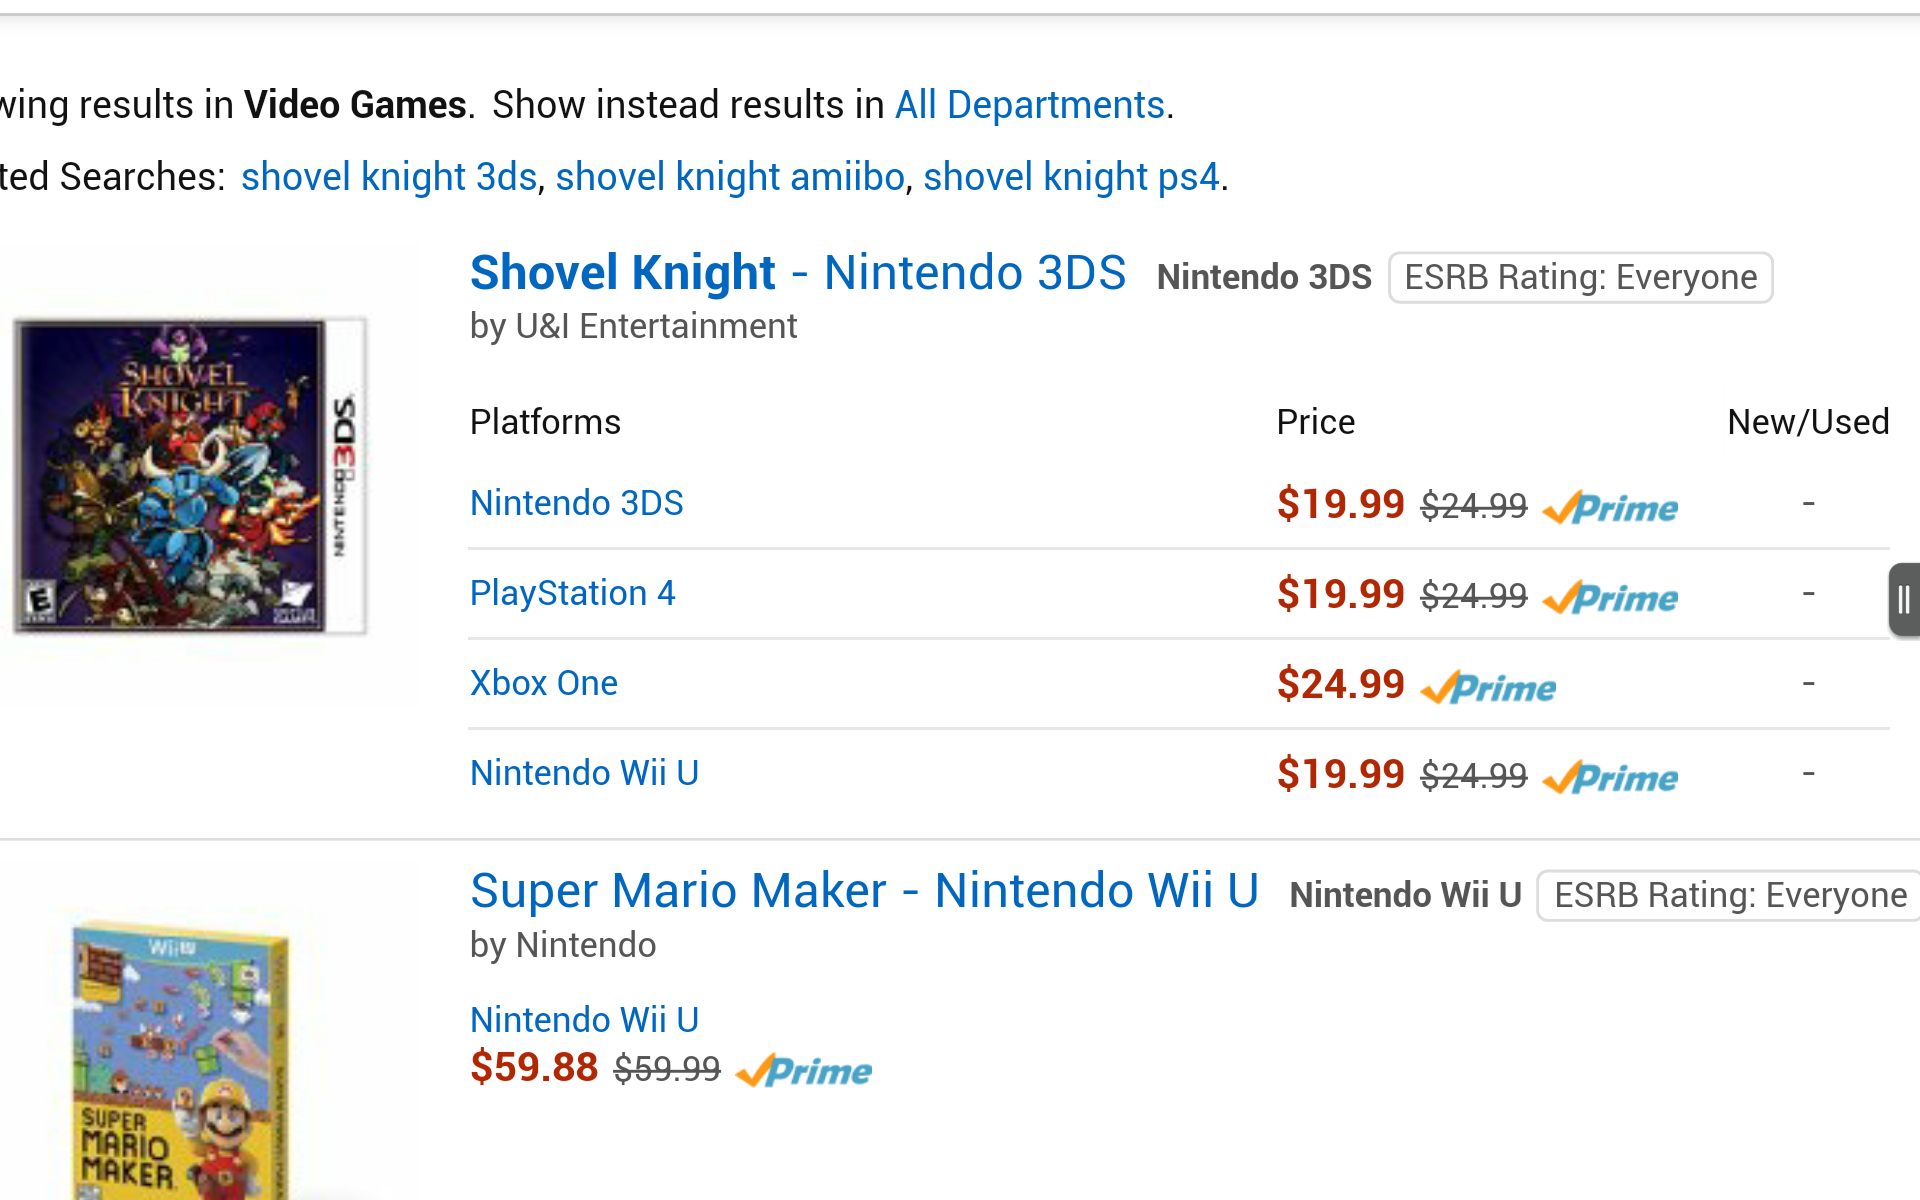Open Shovel Knight - Nintendo 3DS title
The image size is (1920, 1200).
(x=798, y=273)
